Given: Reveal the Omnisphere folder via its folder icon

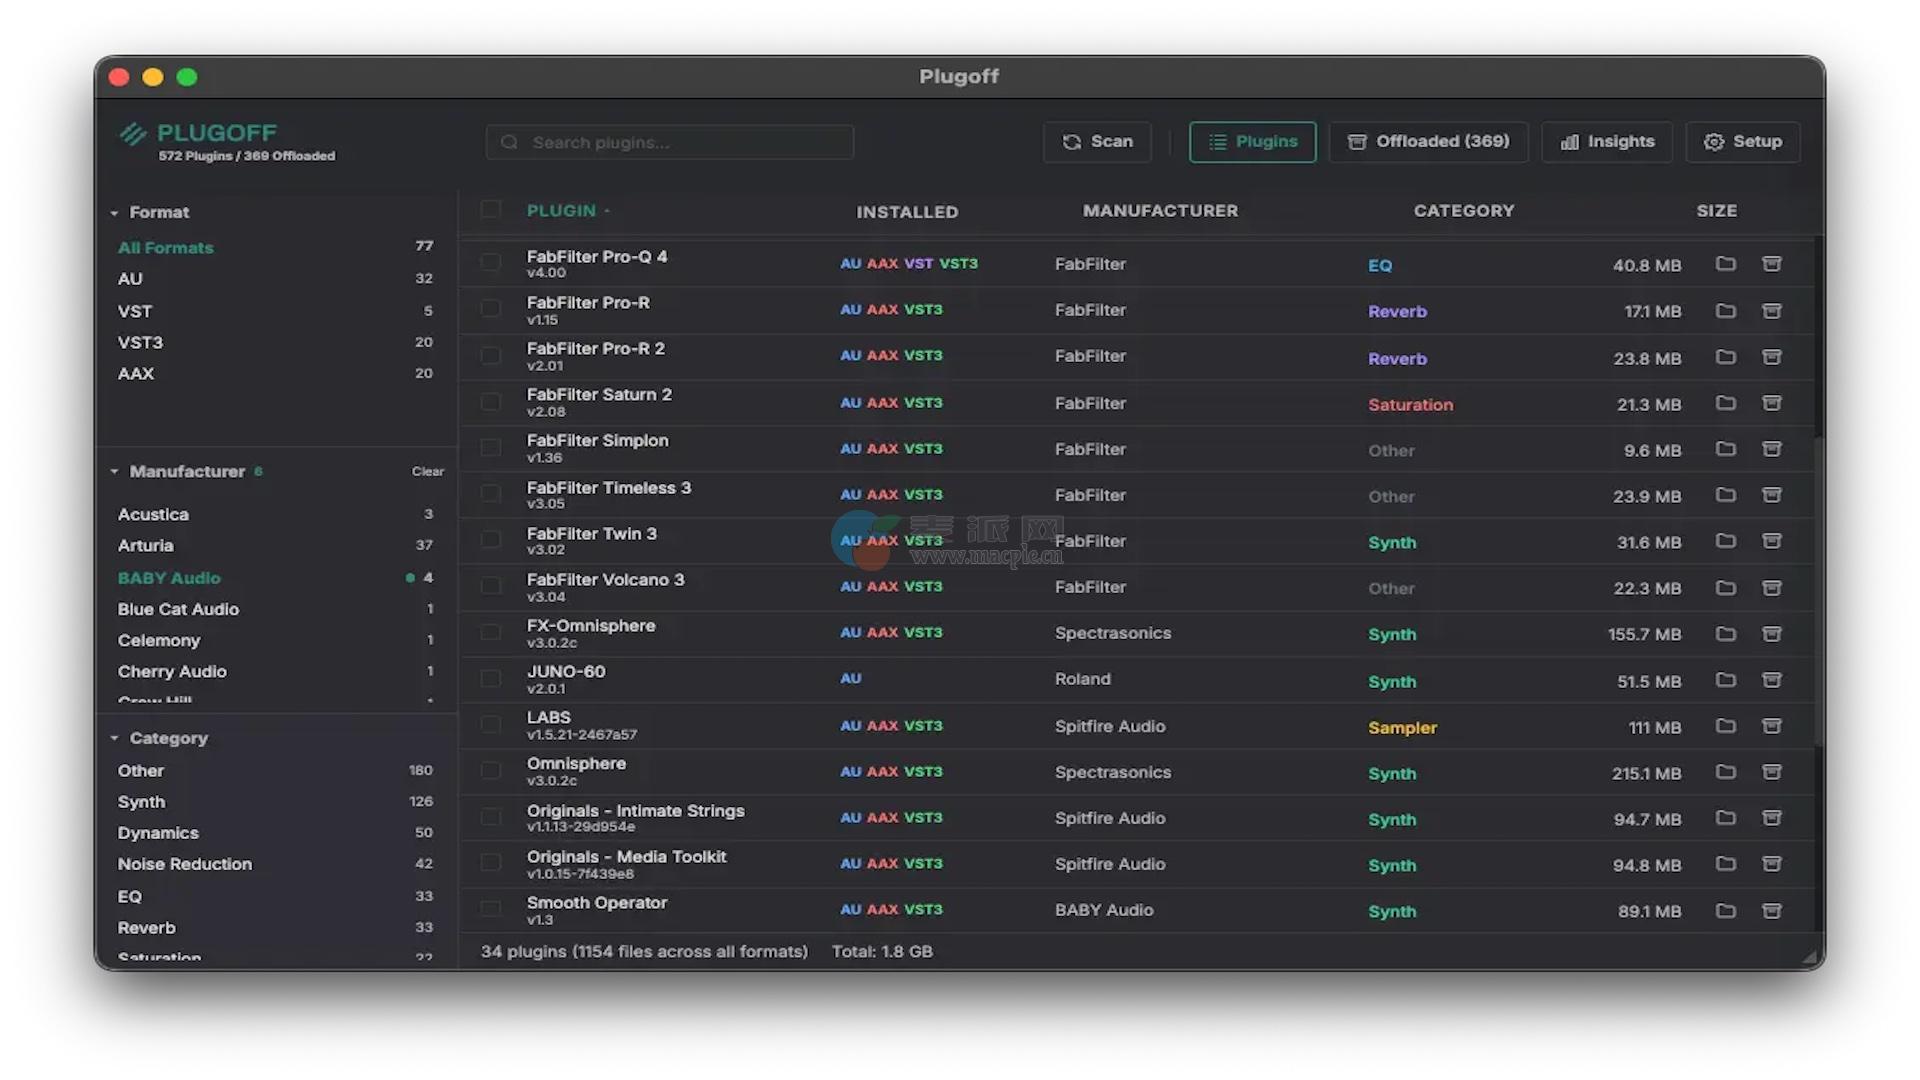Looking at the screenshot, I should 1725,772.
